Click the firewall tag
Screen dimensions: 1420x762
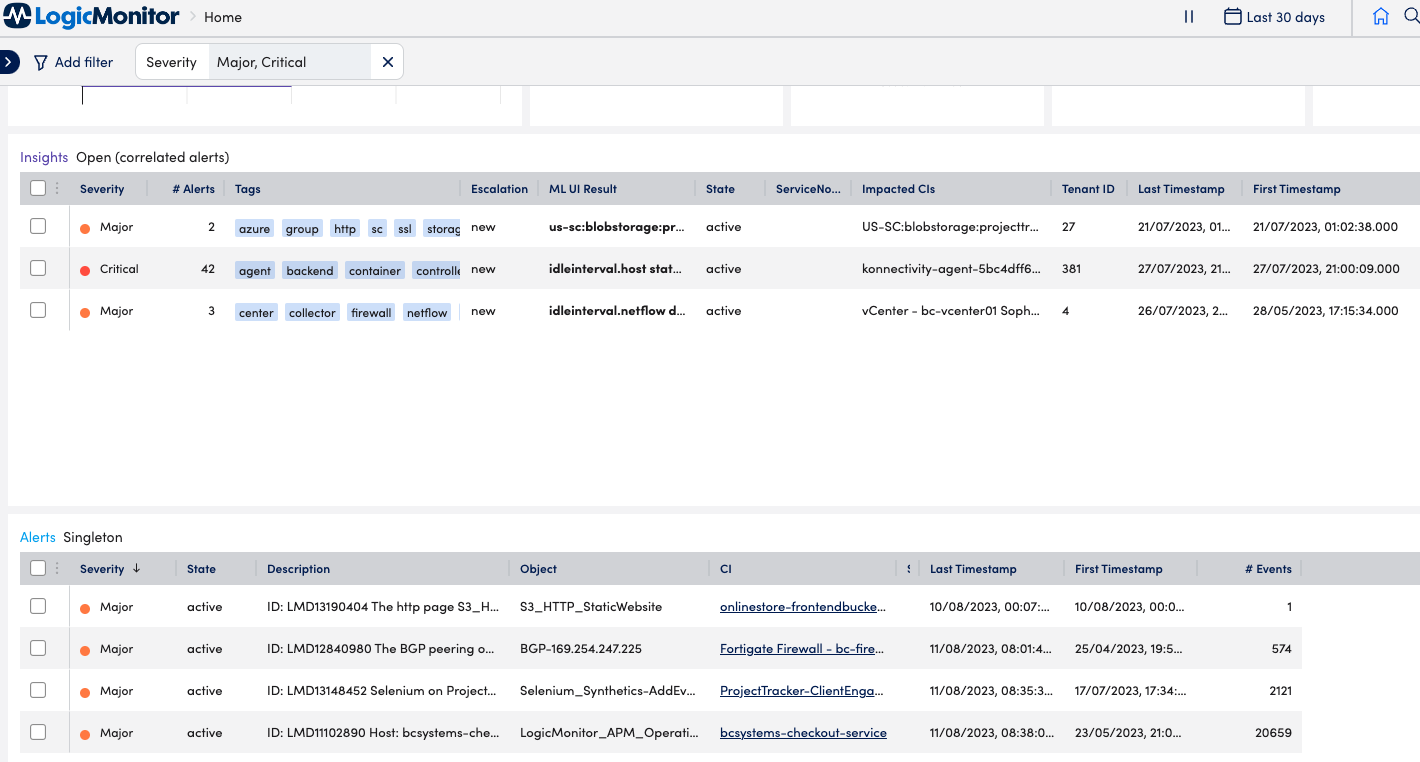pyautogui.click(x=371, y=313)
